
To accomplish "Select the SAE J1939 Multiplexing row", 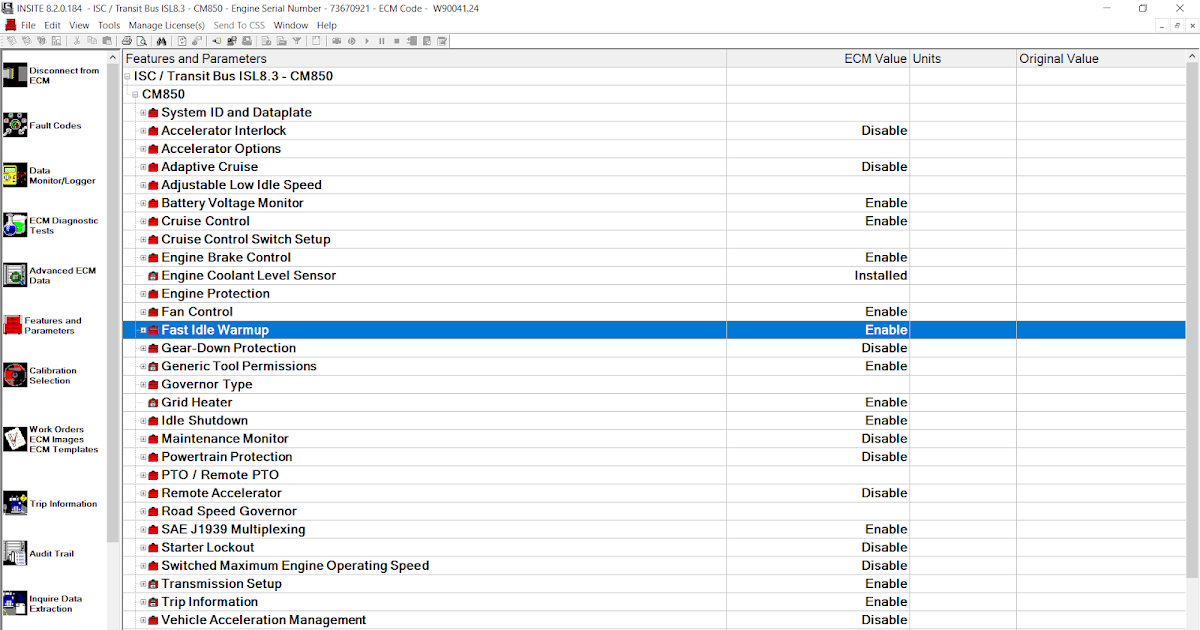I will pyautogui.click(x=654, y=529).
